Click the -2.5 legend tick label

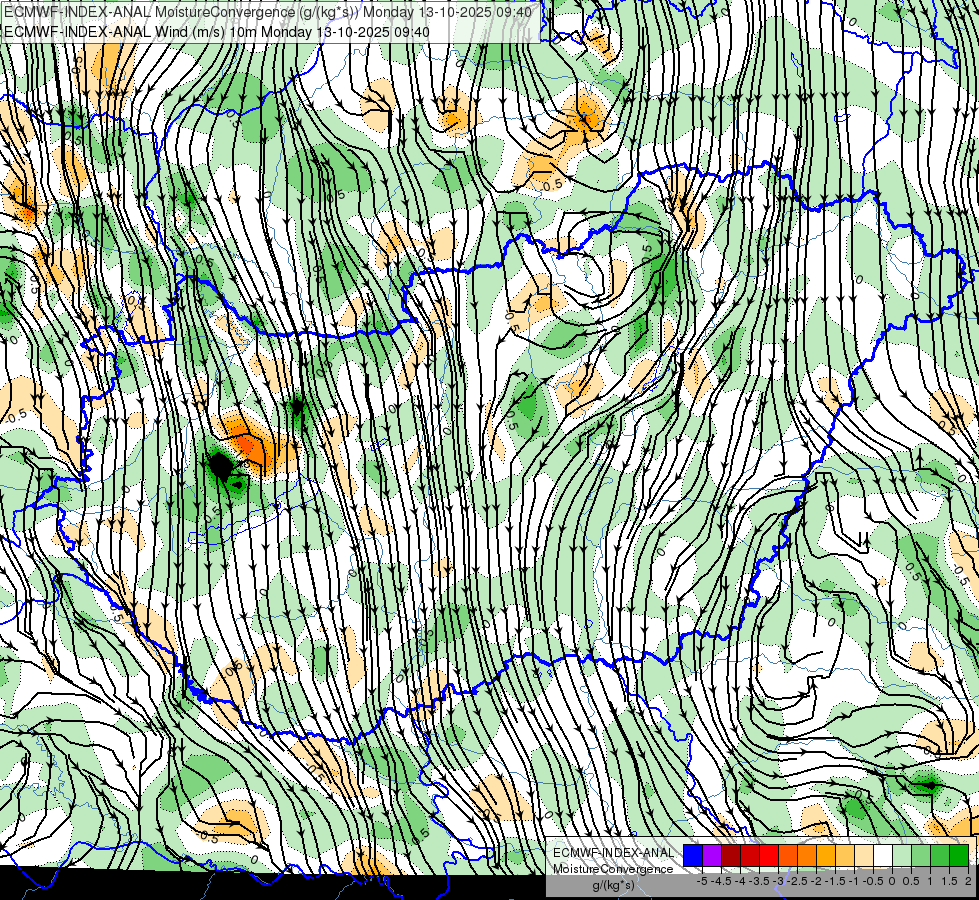797,881
